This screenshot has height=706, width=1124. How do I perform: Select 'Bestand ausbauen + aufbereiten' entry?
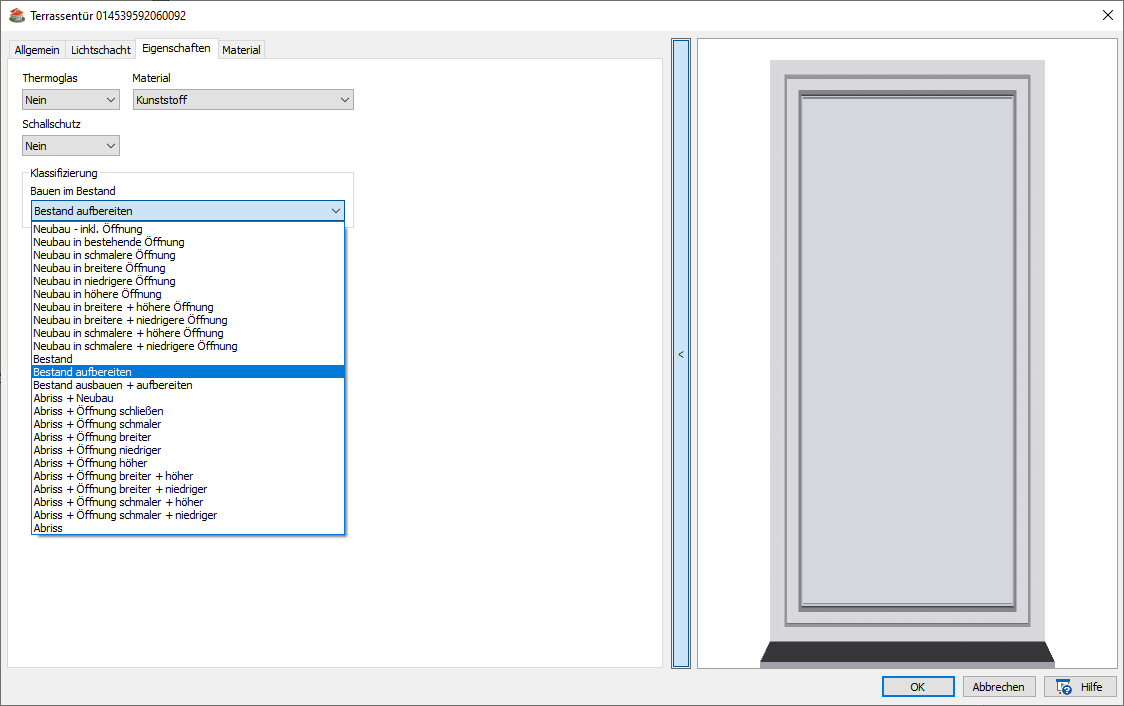pos(113,385)
